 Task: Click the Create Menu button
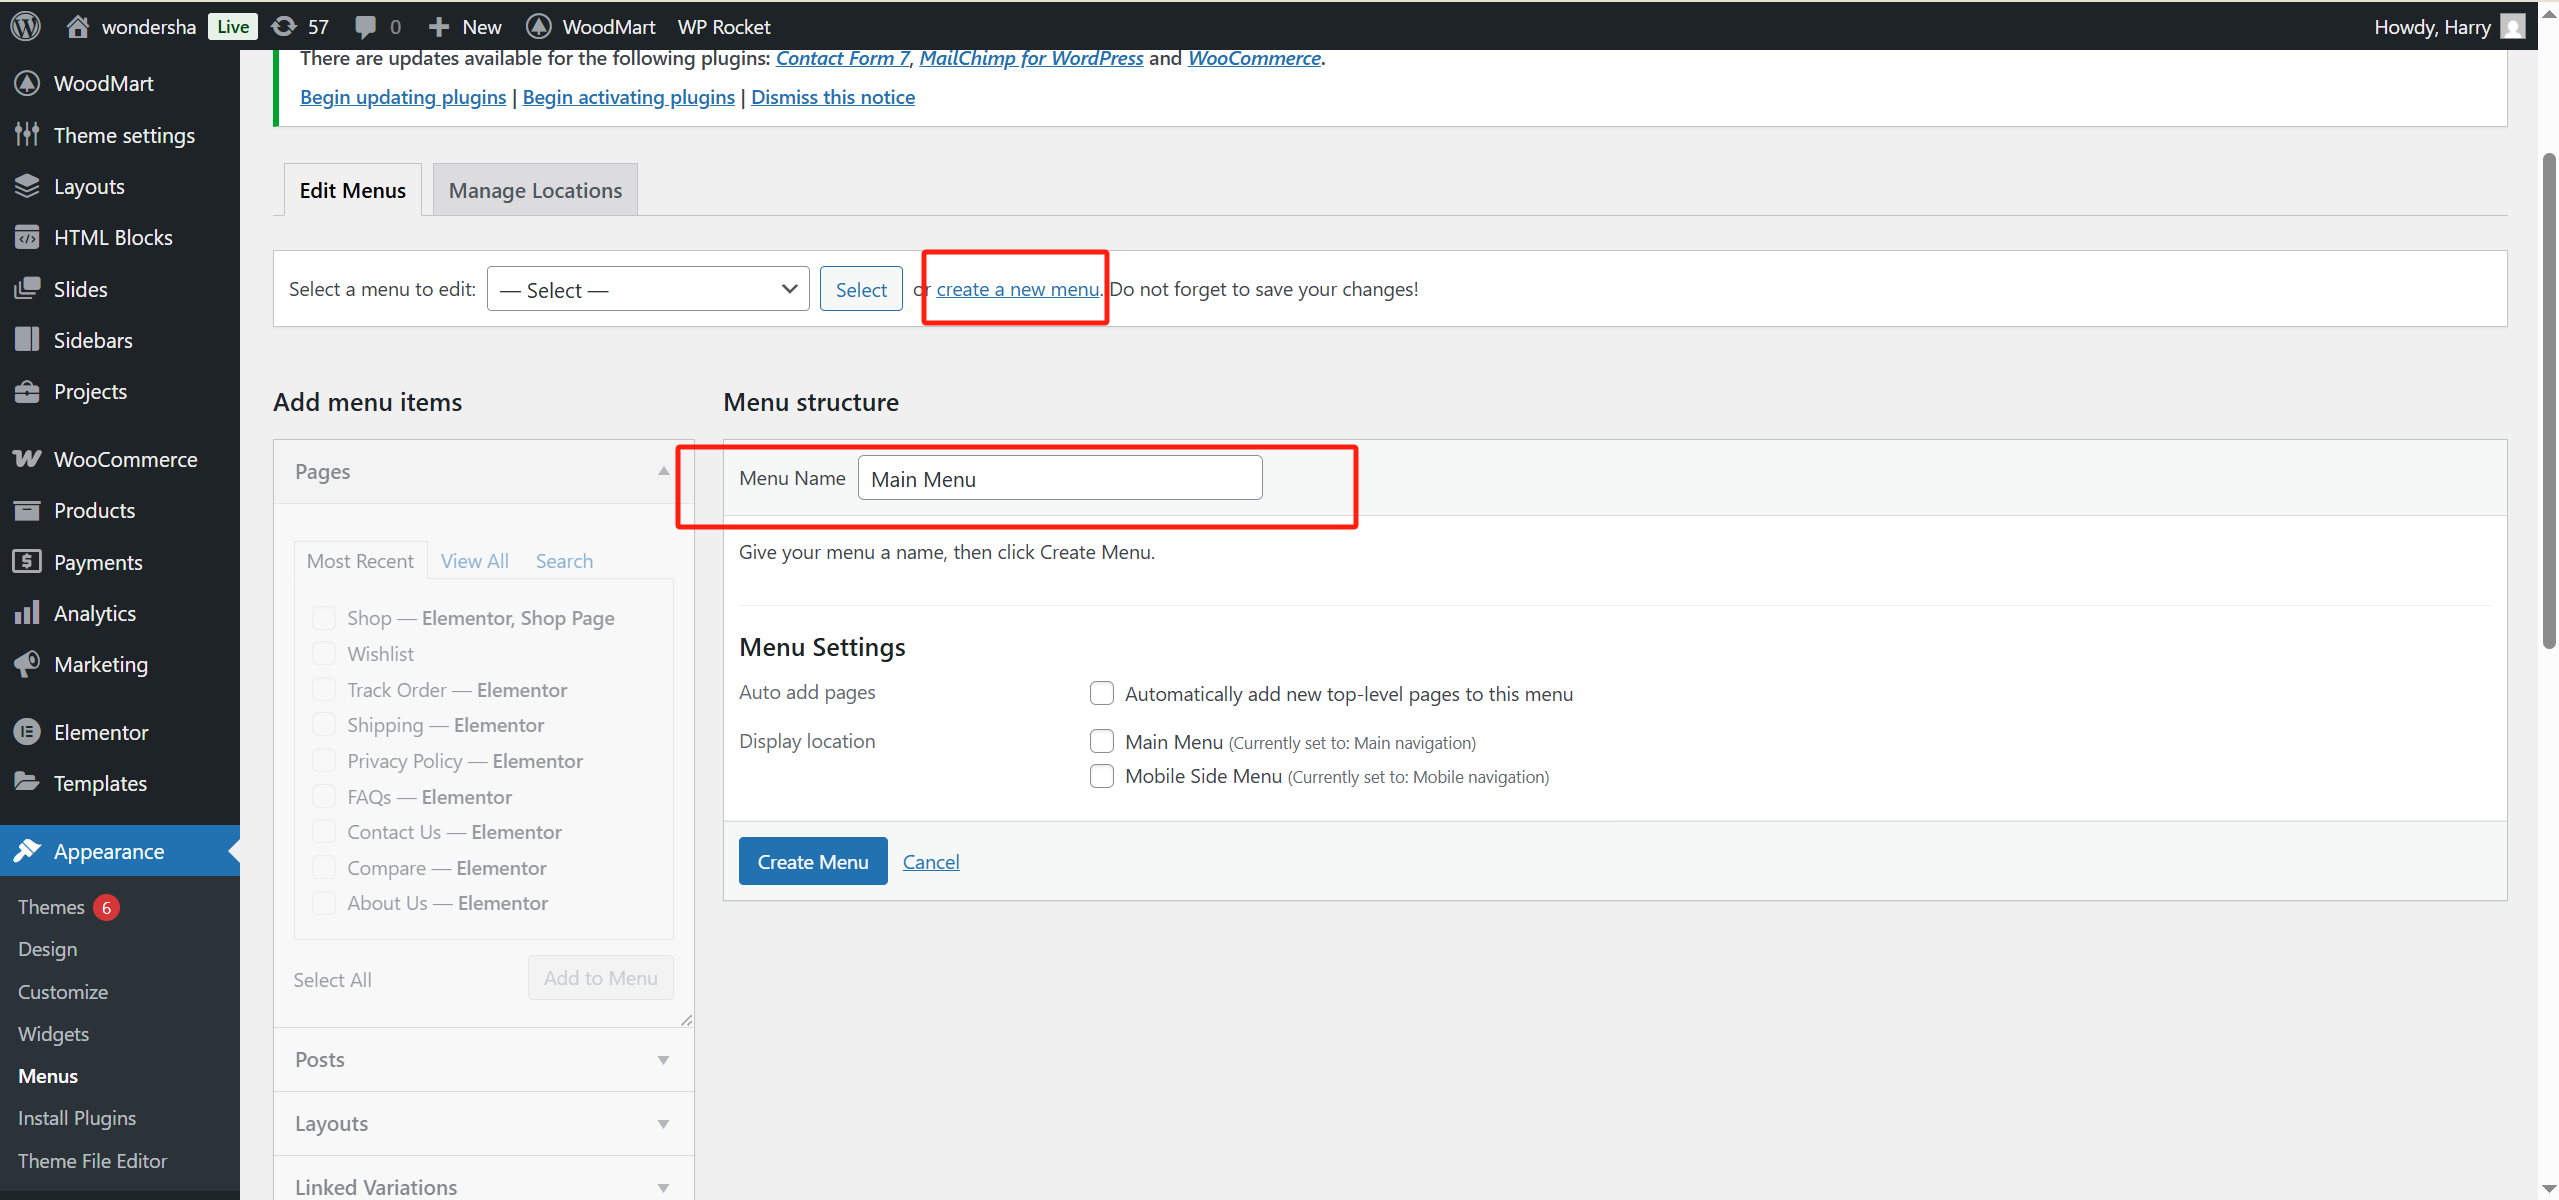tap(812, 861)
